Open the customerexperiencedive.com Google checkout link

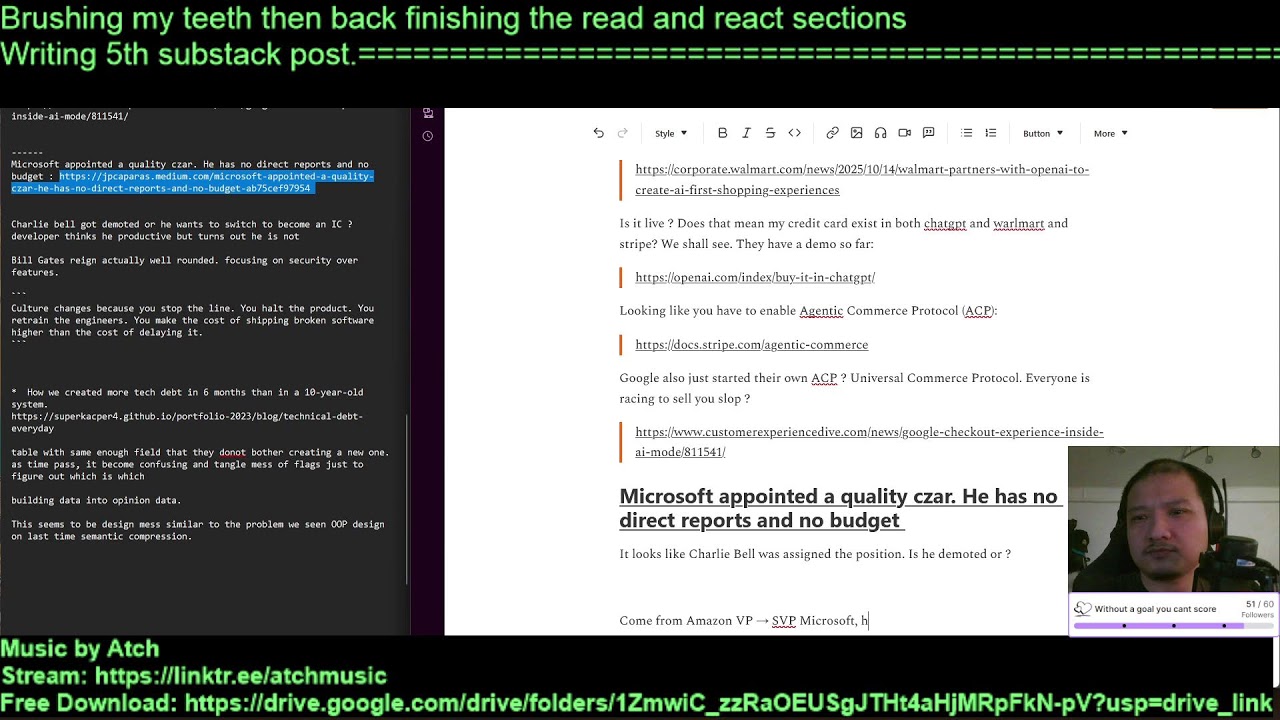pos(869,442)
